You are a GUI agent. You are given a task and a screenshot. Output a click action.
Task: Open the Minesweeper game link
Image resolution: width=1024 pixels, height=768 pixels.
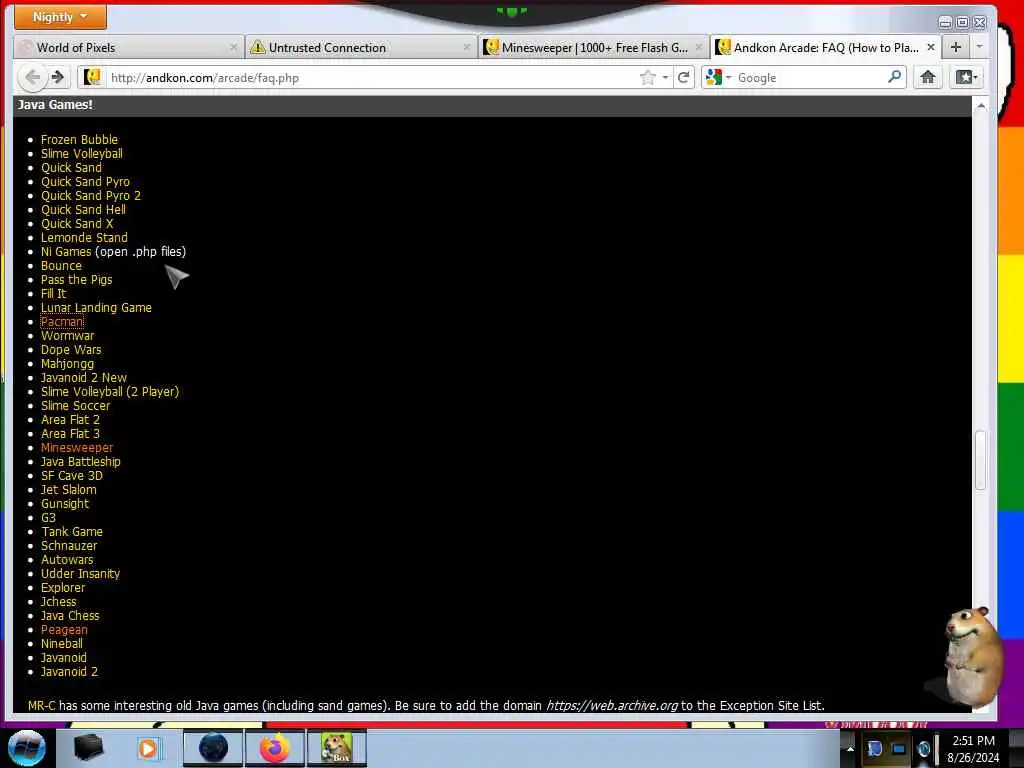pyautogui.click(x=76, y=447)
